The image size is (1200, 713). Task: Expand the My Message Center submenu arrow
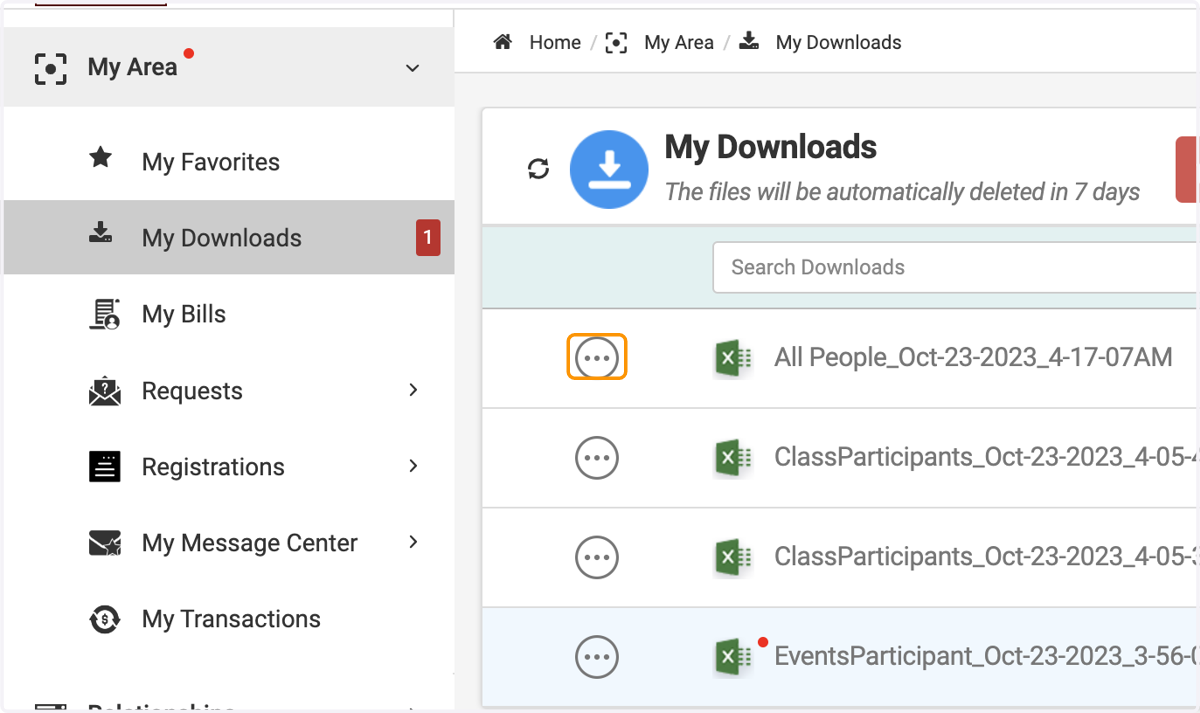[x=413, y=542]
